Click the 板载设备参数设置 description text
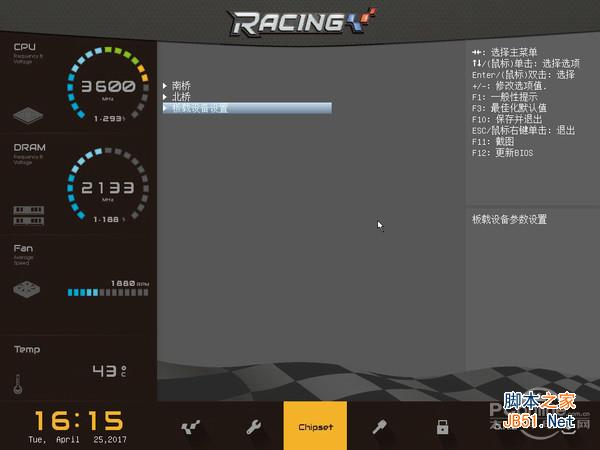Viewport: 600px width, 450px height. click(x=509, y=219)
